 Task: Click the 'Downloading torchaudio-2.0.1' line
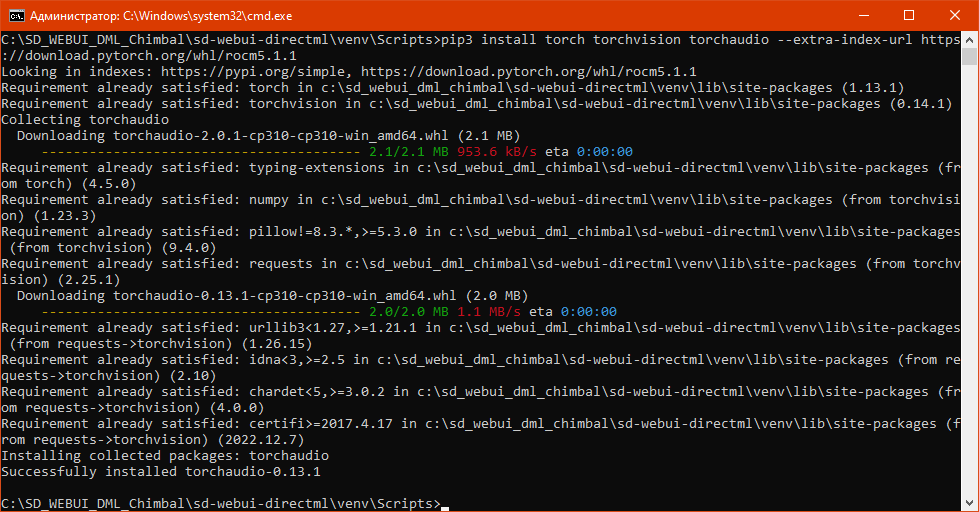pos(268,135)
